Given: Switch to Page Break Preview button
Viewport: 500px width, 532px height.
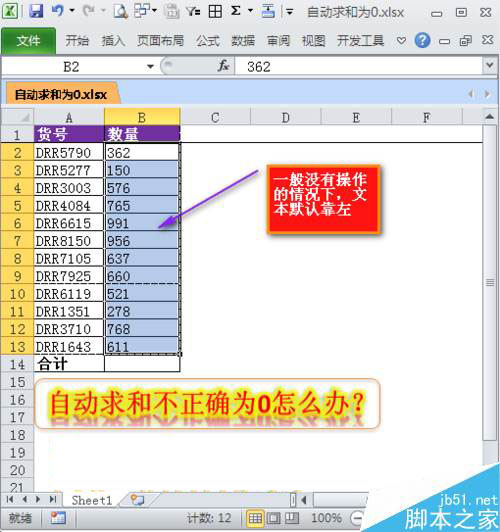Looking at the screenshot, I should point(292,518).
